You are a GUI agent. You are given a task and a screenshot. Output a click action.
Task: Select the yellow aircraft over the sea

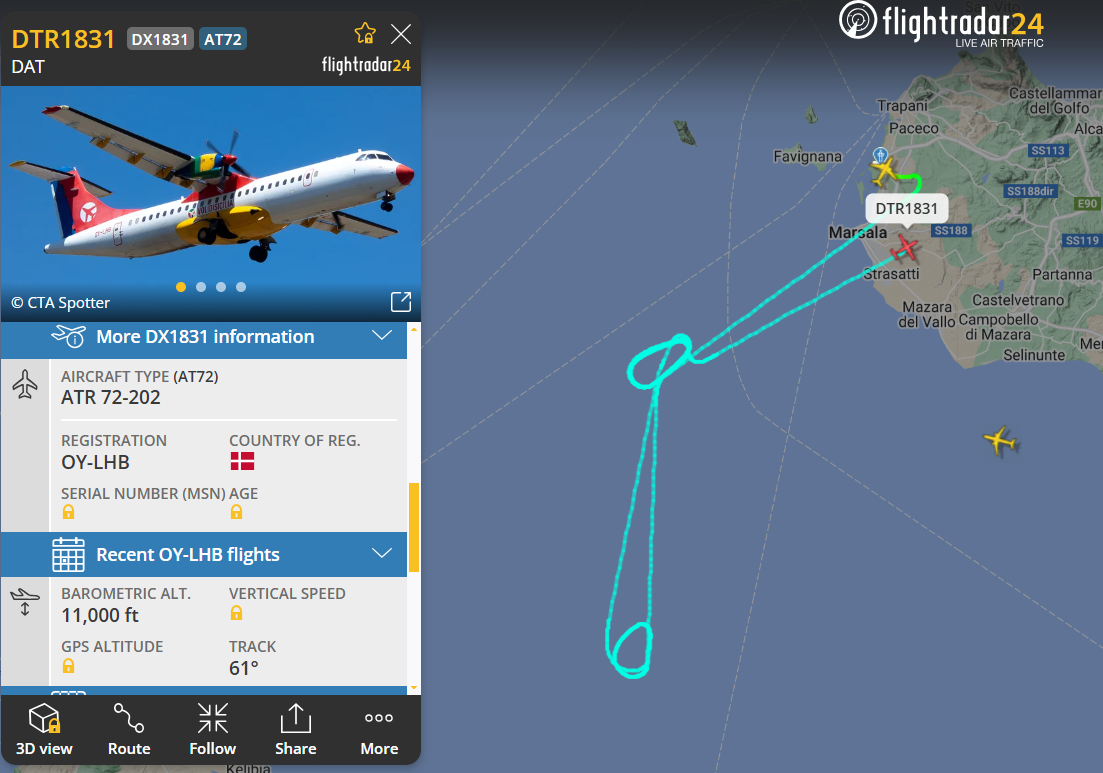tap(1000, 441)
